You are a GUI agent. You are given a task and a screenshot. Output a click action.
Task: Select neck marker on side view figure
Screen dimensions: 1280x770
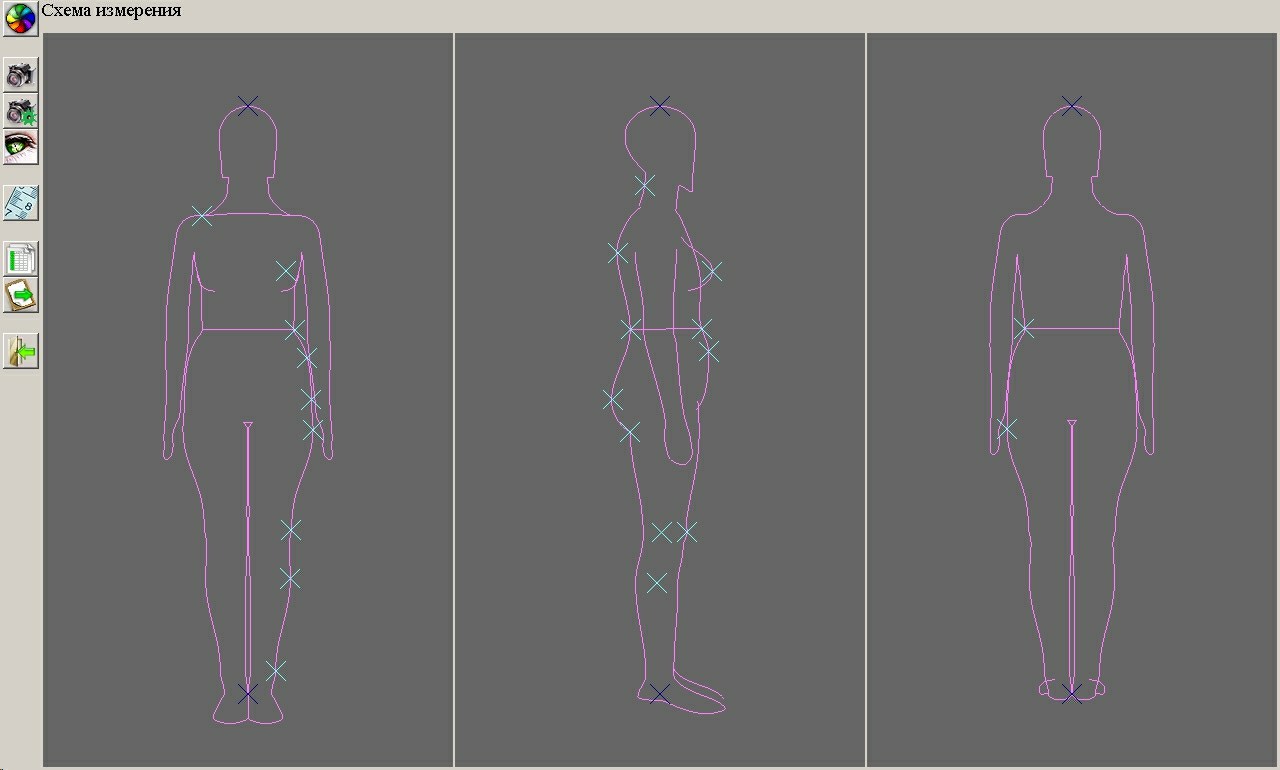pyautogui.click(x=645, y=185)
